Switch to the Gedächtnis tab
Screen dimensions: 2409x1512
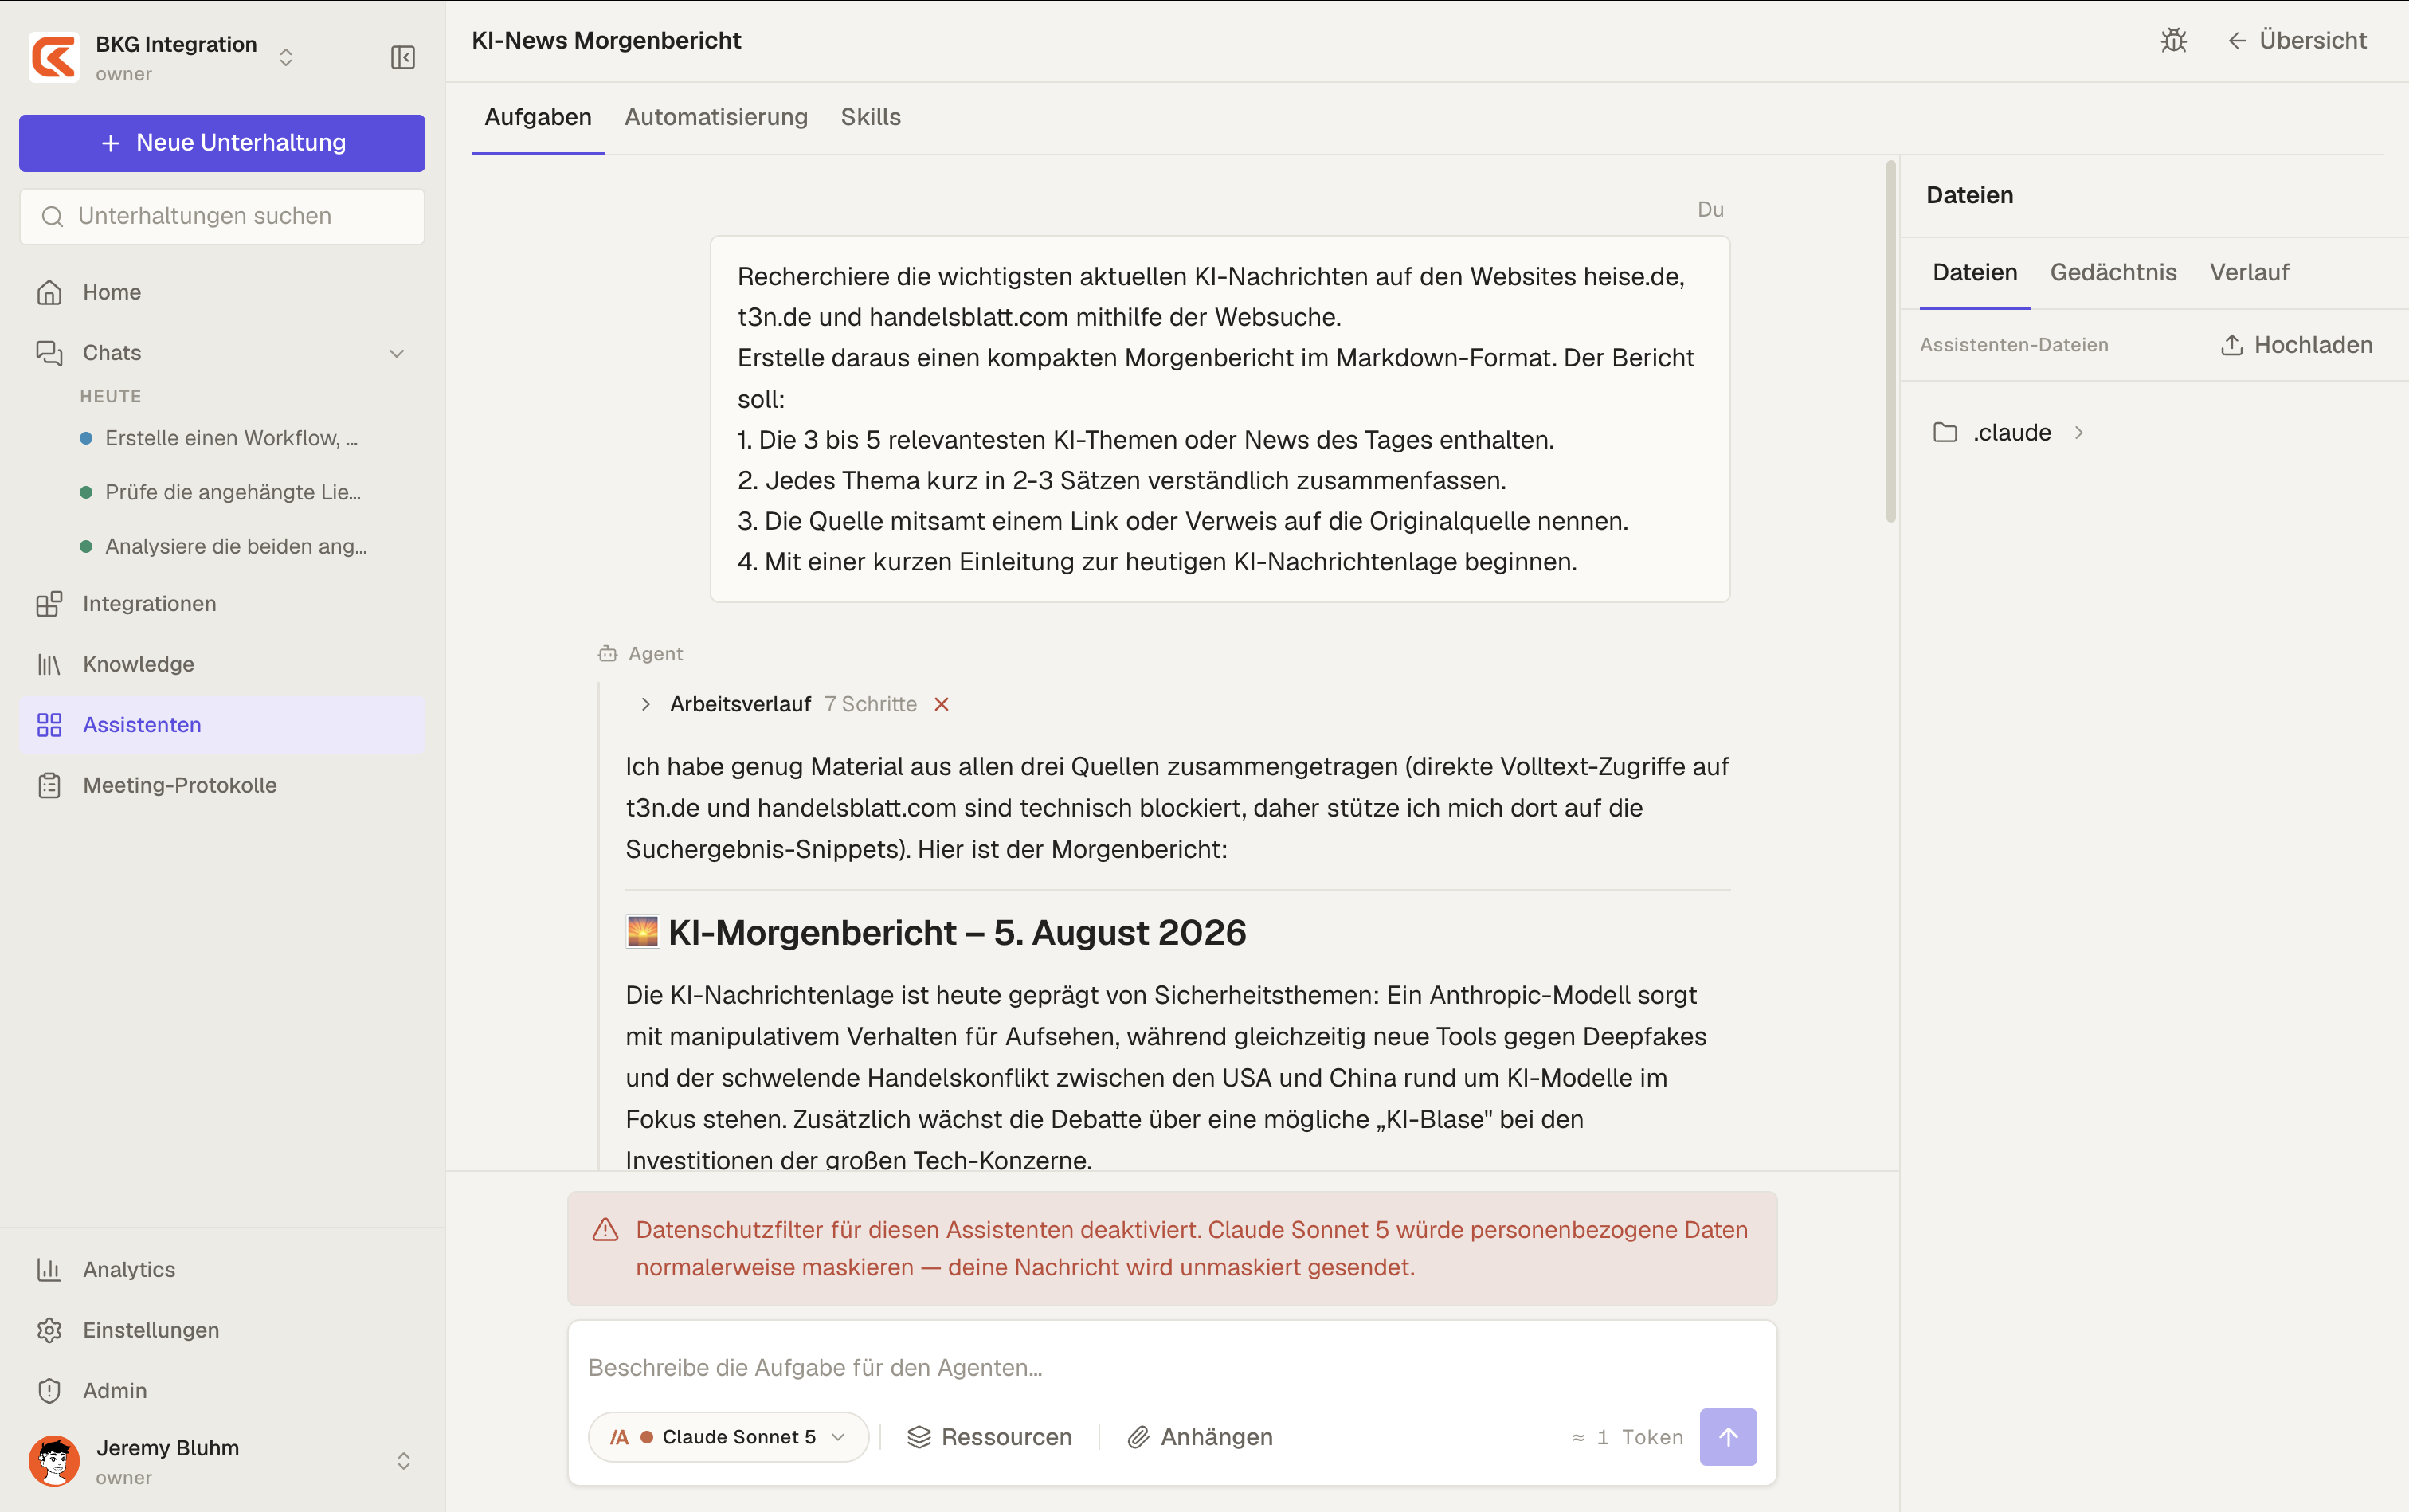[x=2113, y=272]
